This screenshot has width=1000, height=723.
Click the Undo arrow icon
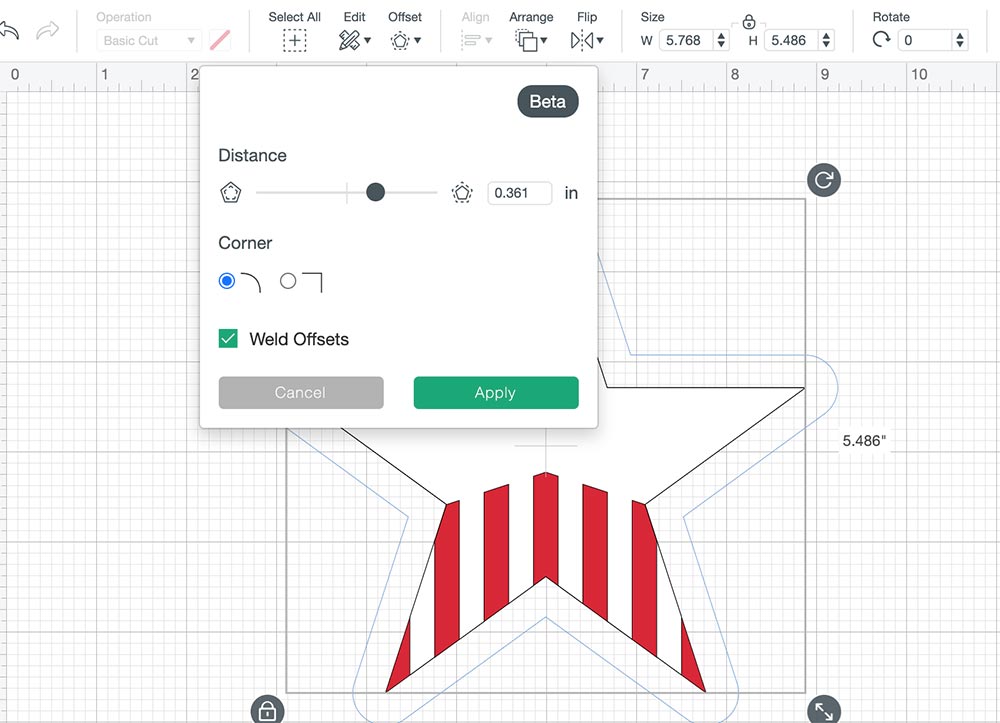click(8, 30)
